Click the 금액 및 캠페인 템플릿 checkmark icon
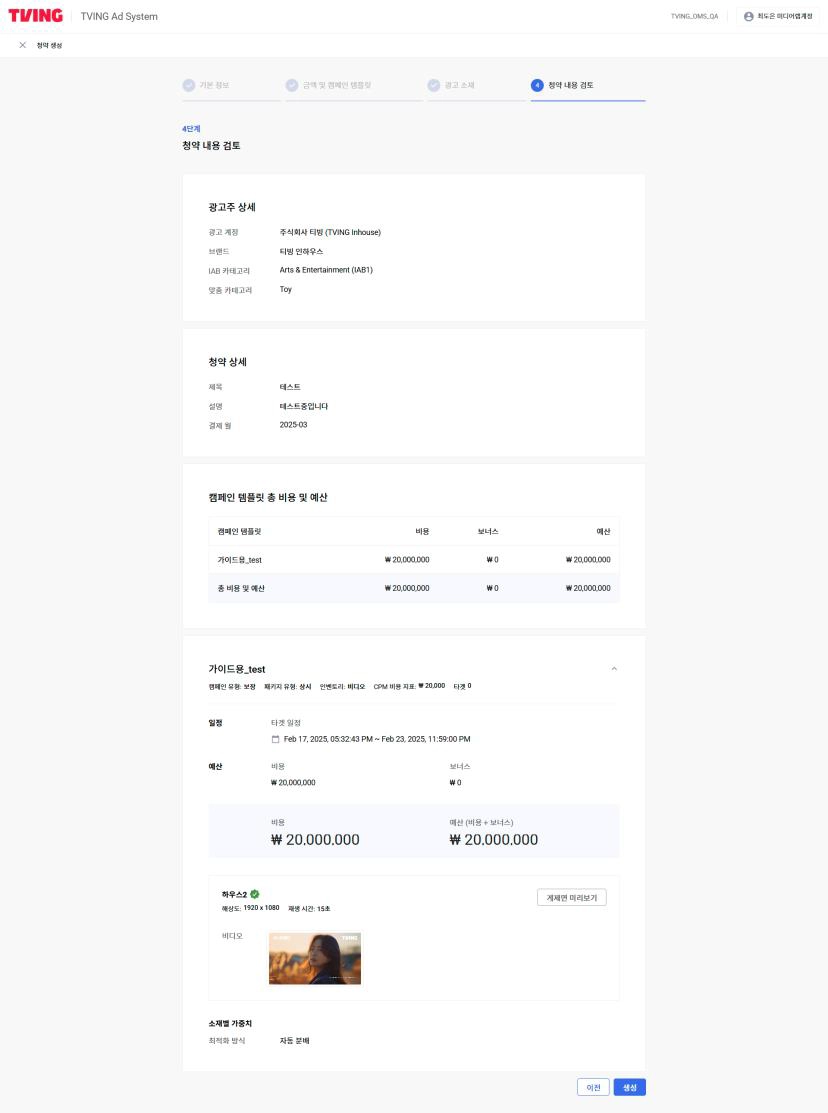 292,85
